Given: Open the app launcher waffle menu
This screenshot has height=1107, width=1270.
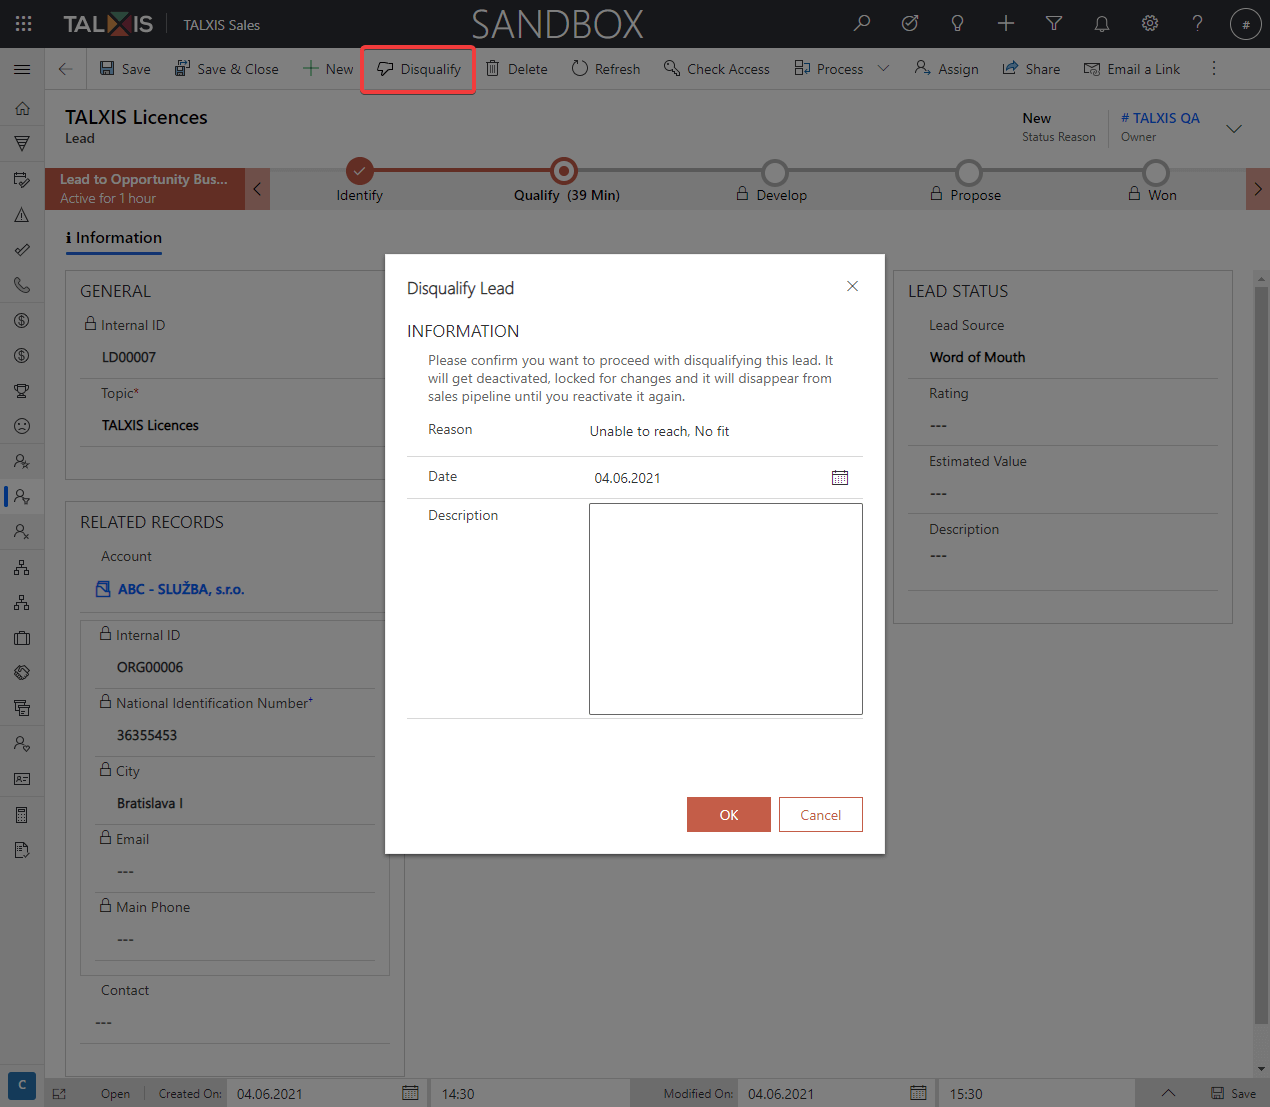Looking at the screenshot, I should [23, 24].
